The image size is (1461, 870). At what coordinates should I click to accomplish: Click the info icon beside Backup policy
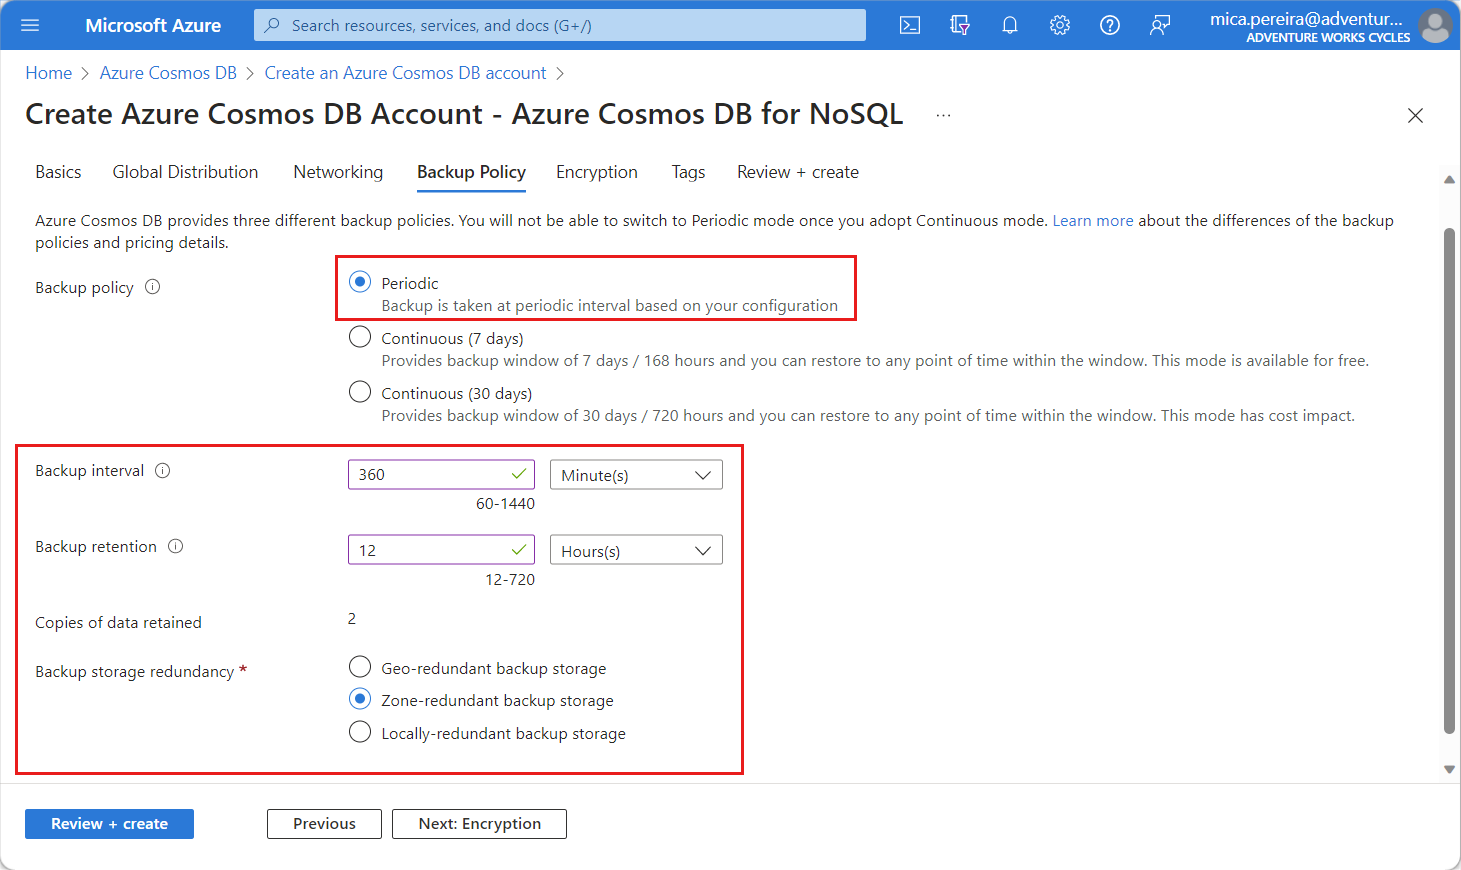click(153, 287)
